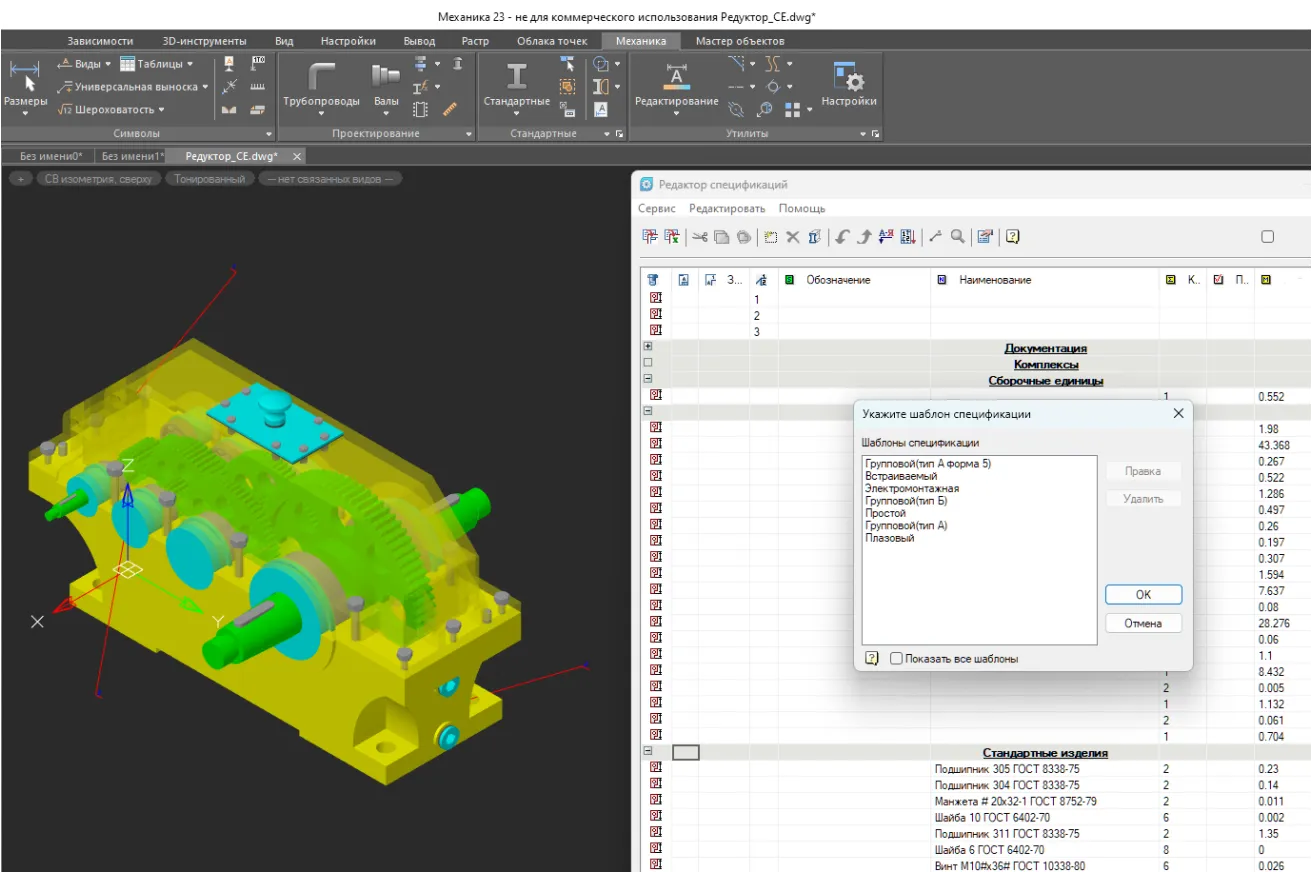Screen dimensions: 1312x872
Task: Toggle the empty box beside Комплексы section
Action: point(648,363)
